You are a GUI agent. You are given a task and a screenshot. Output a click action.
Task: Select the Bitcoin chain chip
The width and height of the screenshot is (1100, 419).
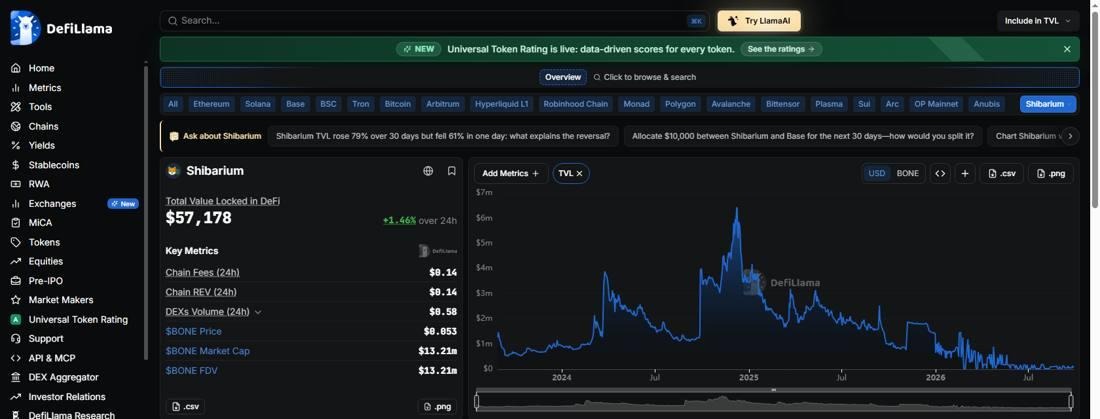(398, 104)
